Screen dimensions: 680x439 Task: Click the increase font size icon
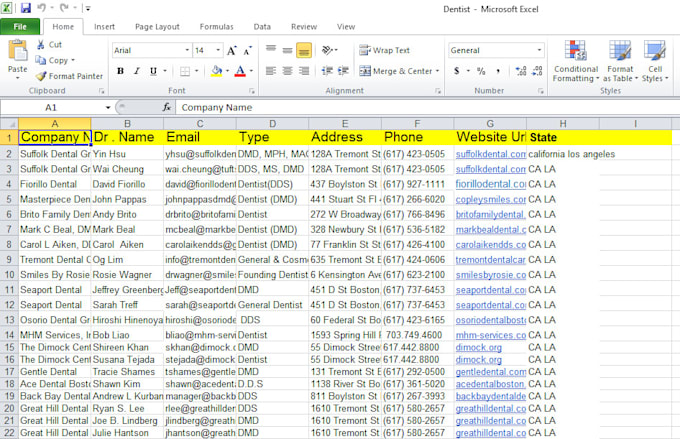click(232, 50)
